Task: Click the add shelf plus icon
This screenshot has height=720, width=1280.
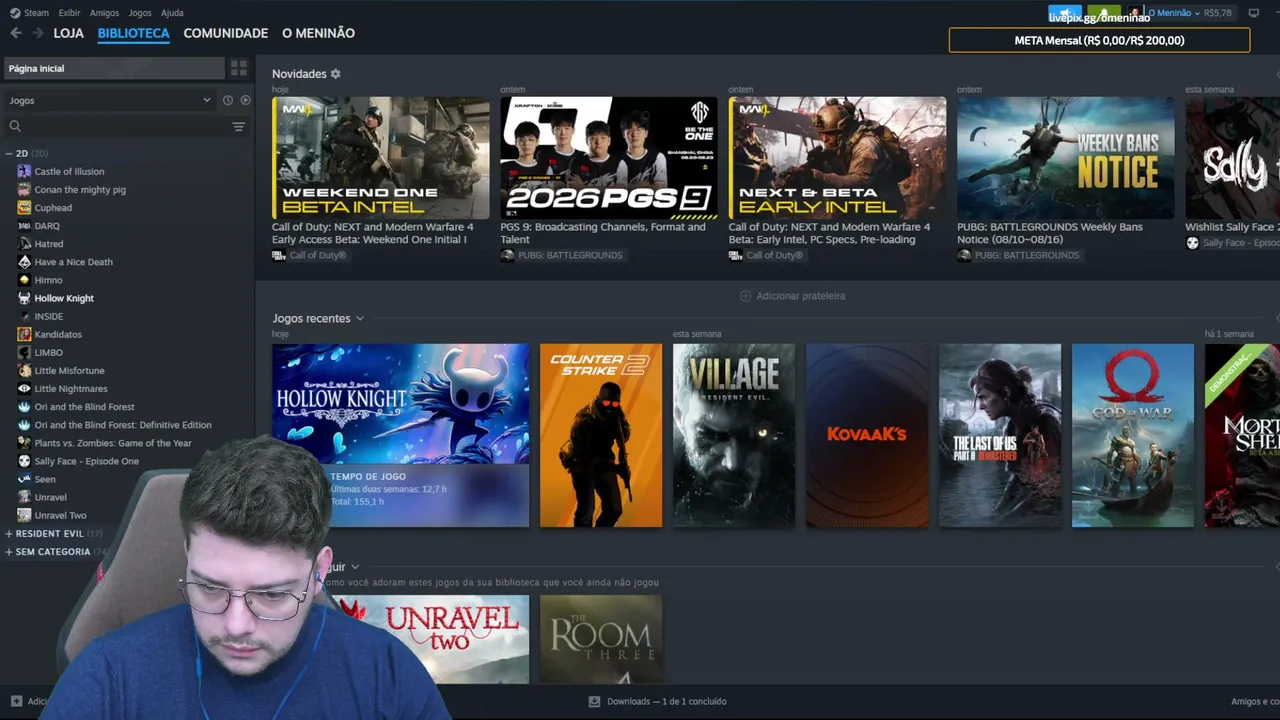Action: (745, 296)
